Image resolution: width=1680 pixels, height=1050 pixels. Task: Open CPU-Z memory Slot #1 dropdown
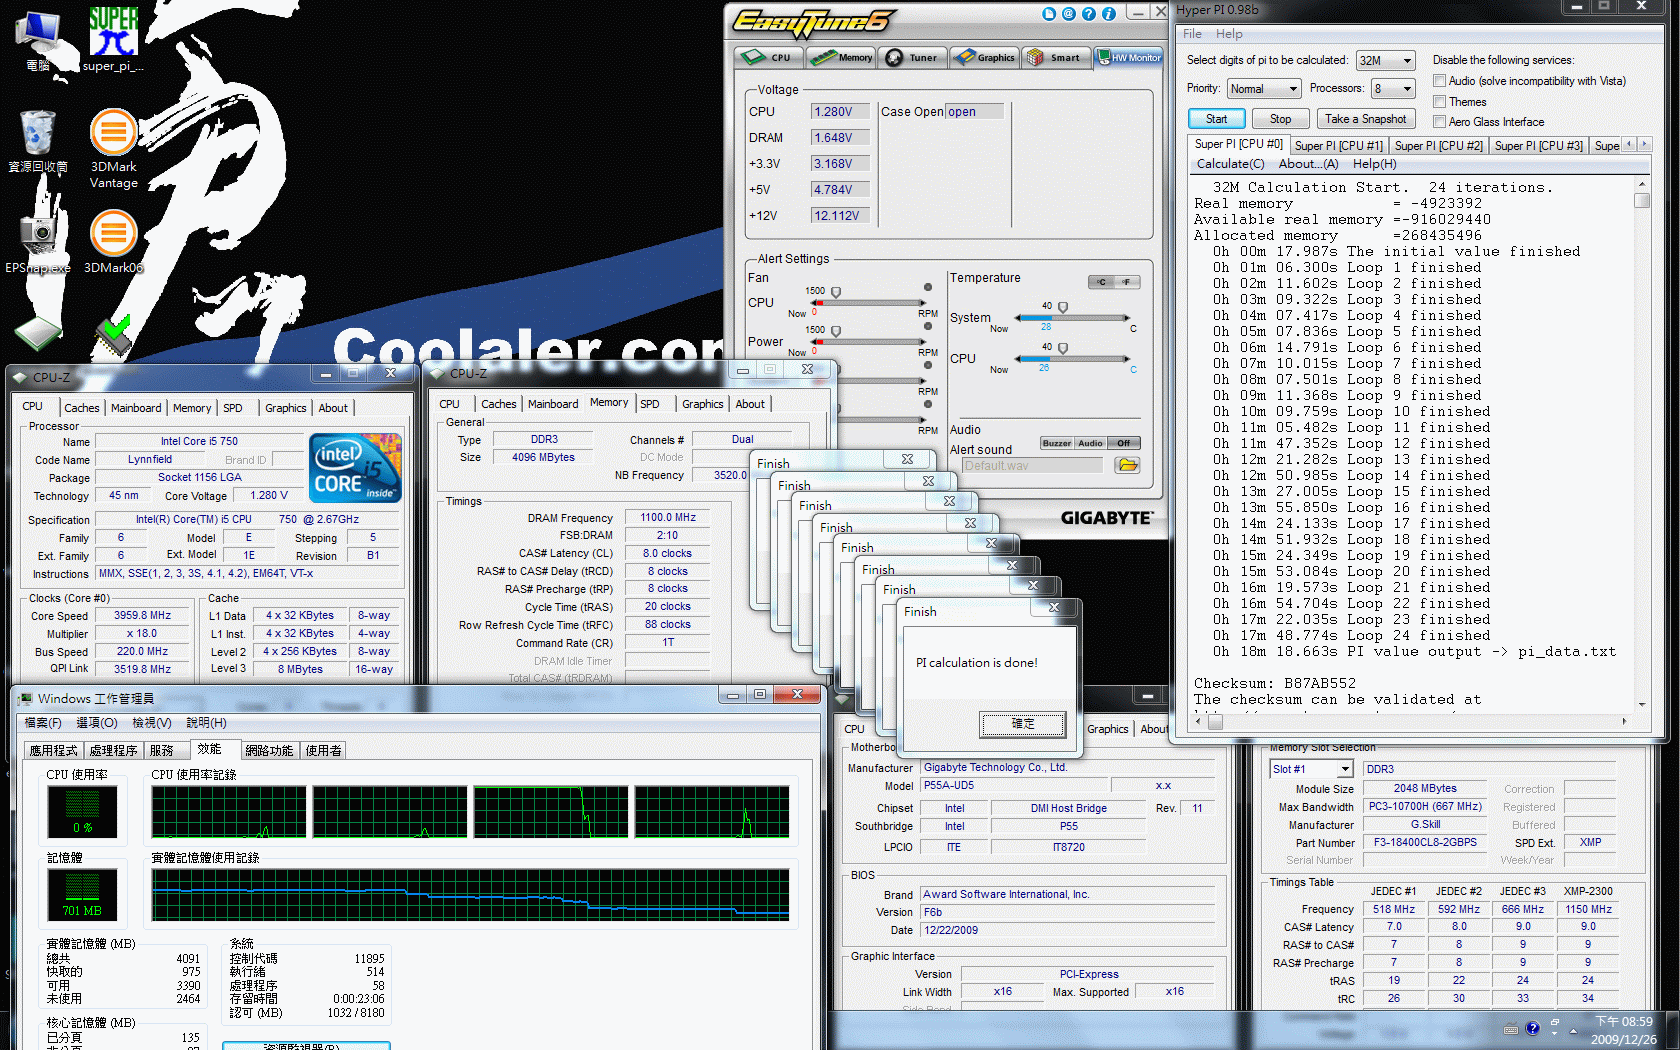[1311, 769]
